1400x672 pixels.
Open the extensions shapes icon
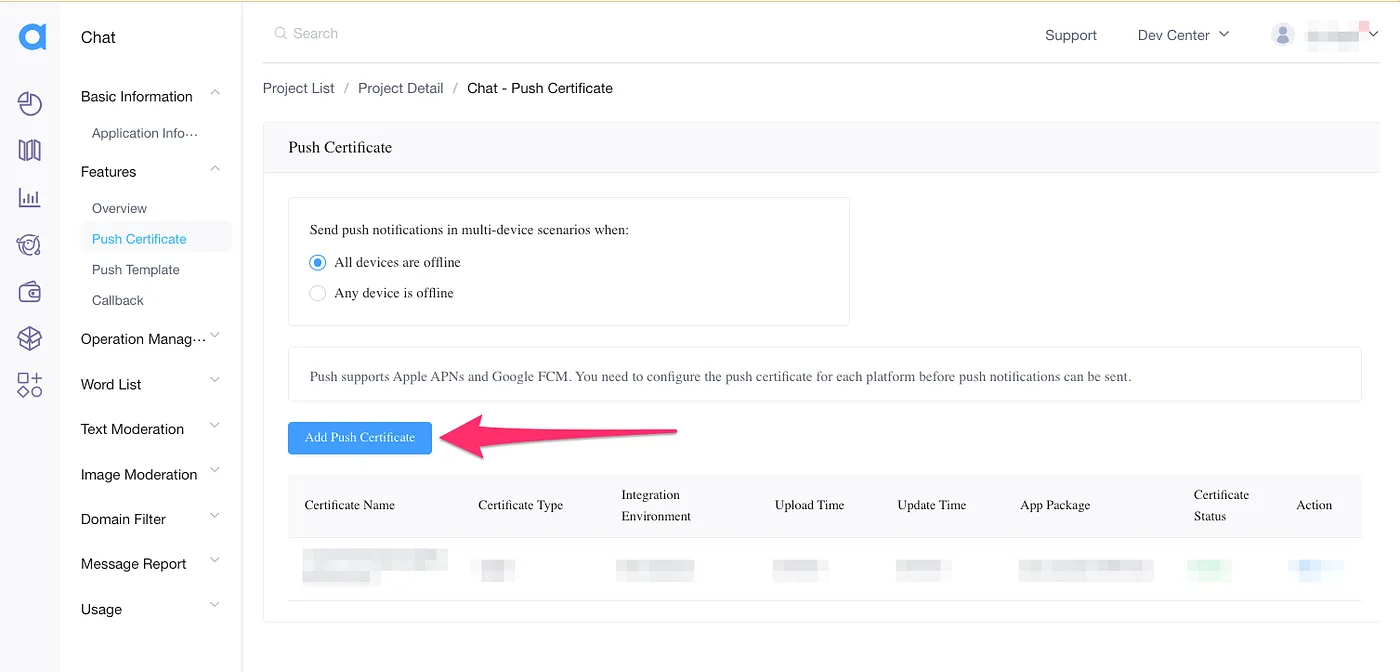[x=30, y=385]
